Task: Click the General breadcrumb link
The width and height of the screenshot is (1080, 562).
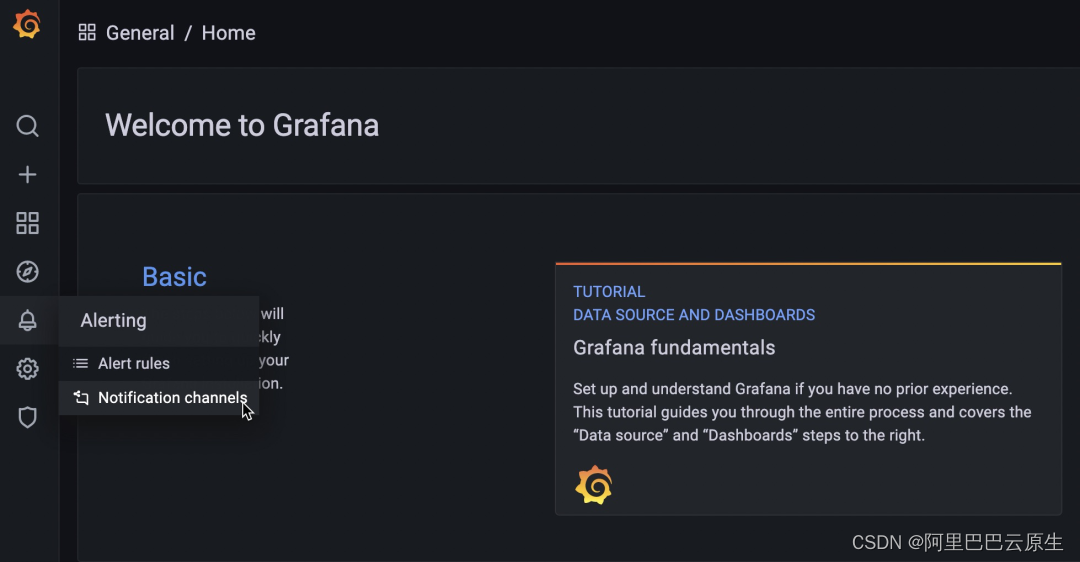Action: click(140, 33)
